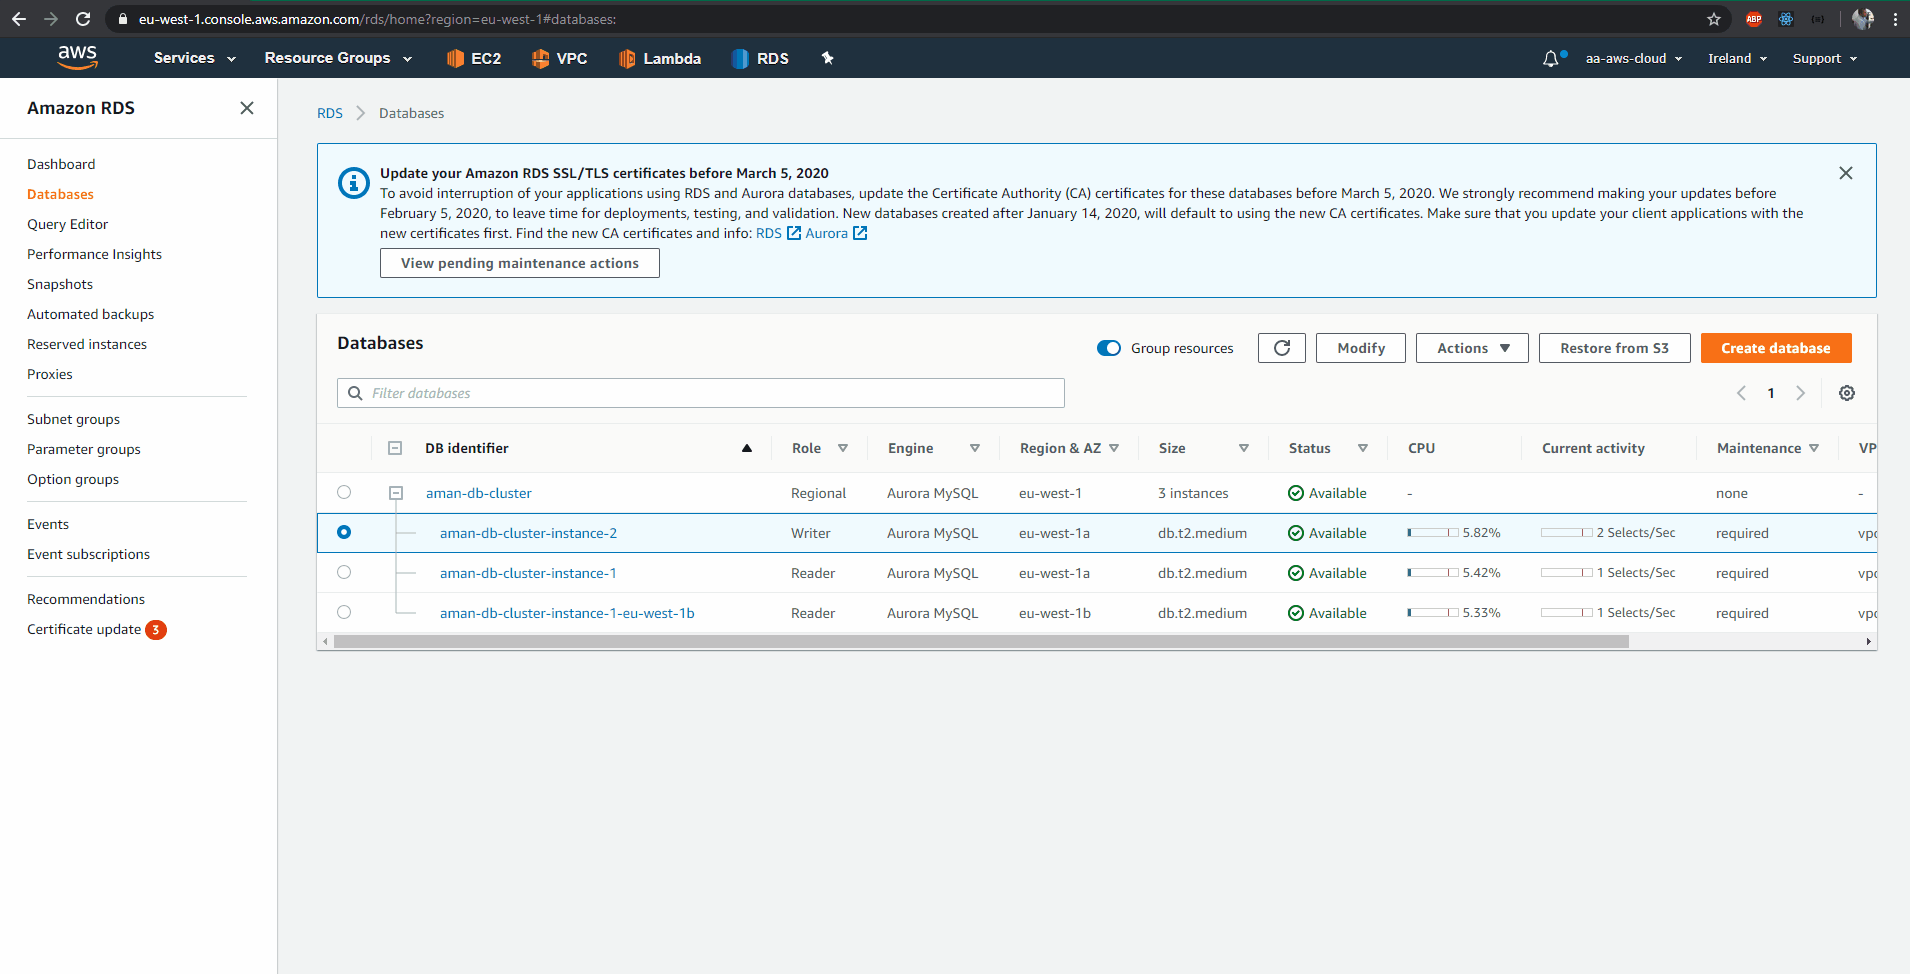The image size is (1910, 974).
Task: Open table preferences gear icon
Action: click(x=1846, y=393)
